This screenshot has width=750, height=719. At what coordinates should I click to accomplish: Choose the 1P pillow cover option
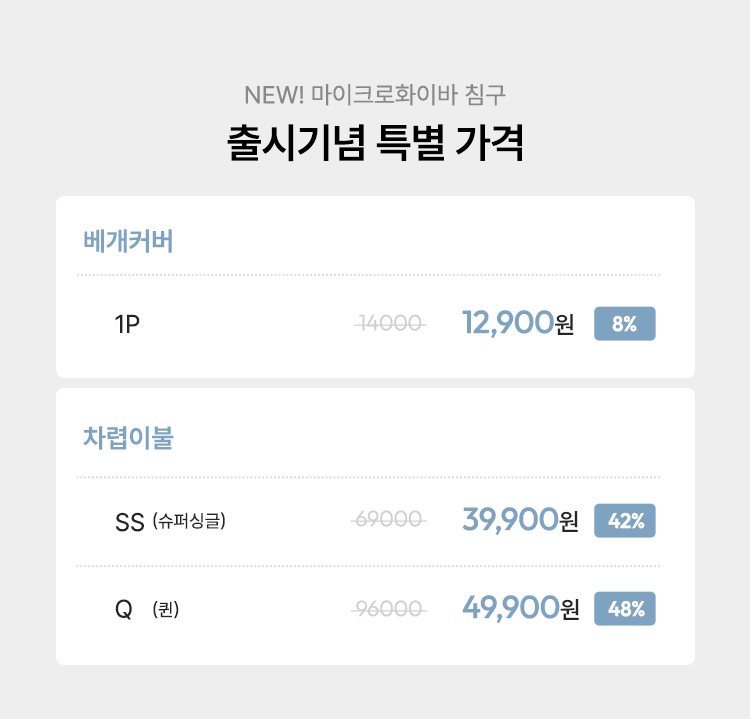127,324
